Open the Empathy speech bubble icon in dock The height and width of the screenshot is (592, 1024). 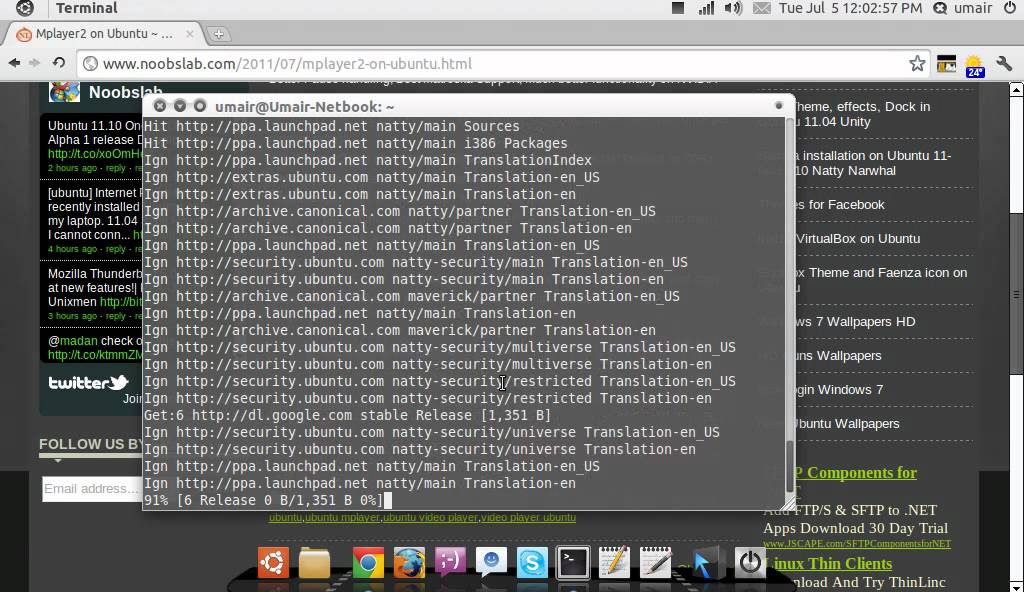tap(491, 562)
